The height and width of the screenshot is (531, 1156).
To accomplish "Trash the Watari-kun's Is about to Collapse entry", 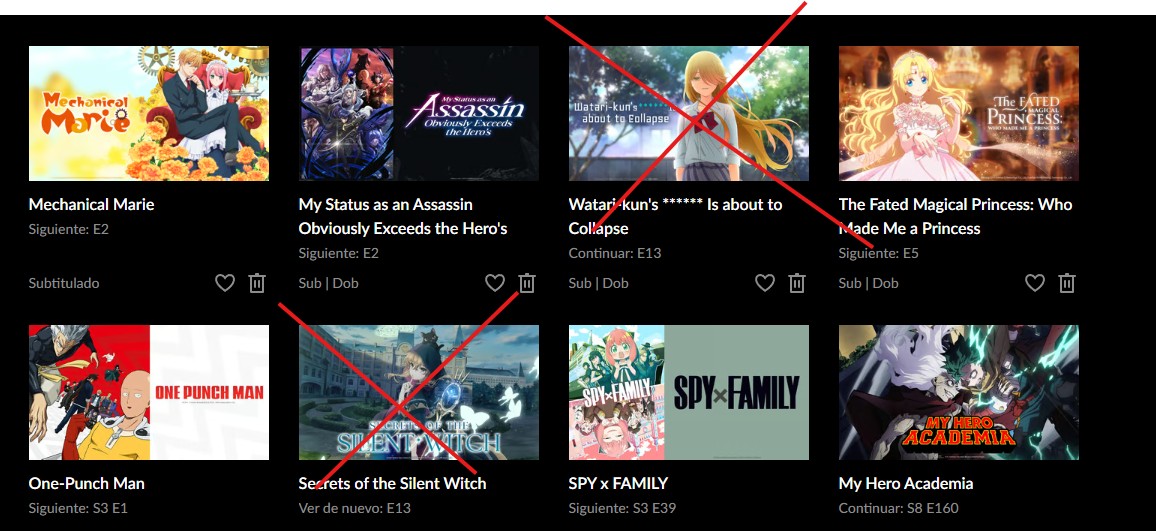I will coord(797,282).
